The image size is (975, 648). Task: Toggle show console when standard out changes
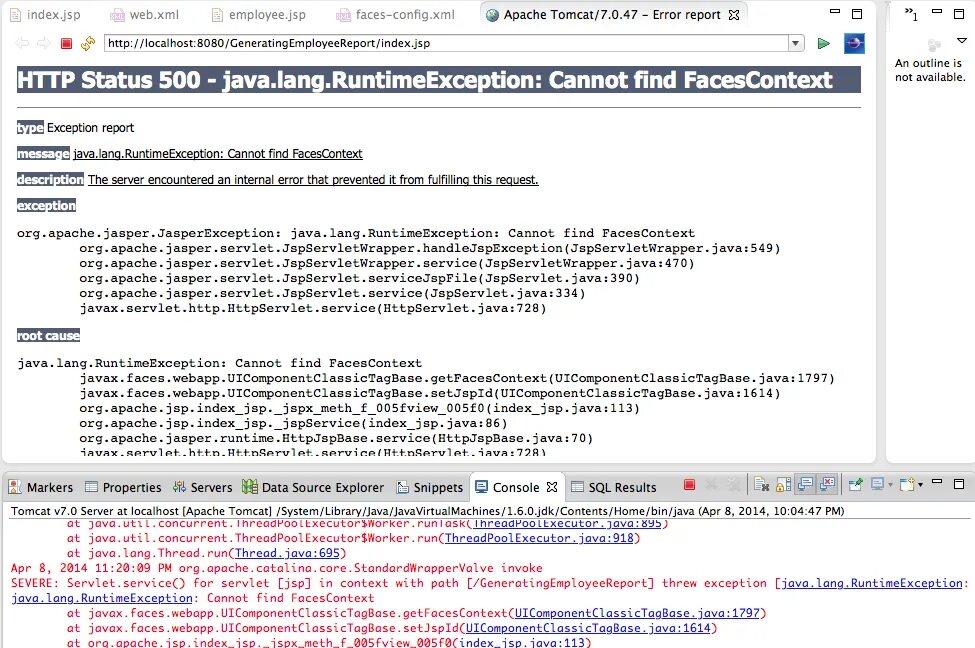(x=806, y=484)
